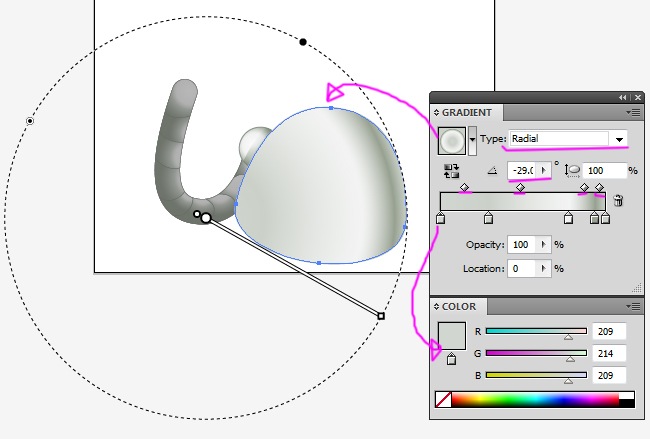Click the black swatch at the spectrum end

coord(627,404)
